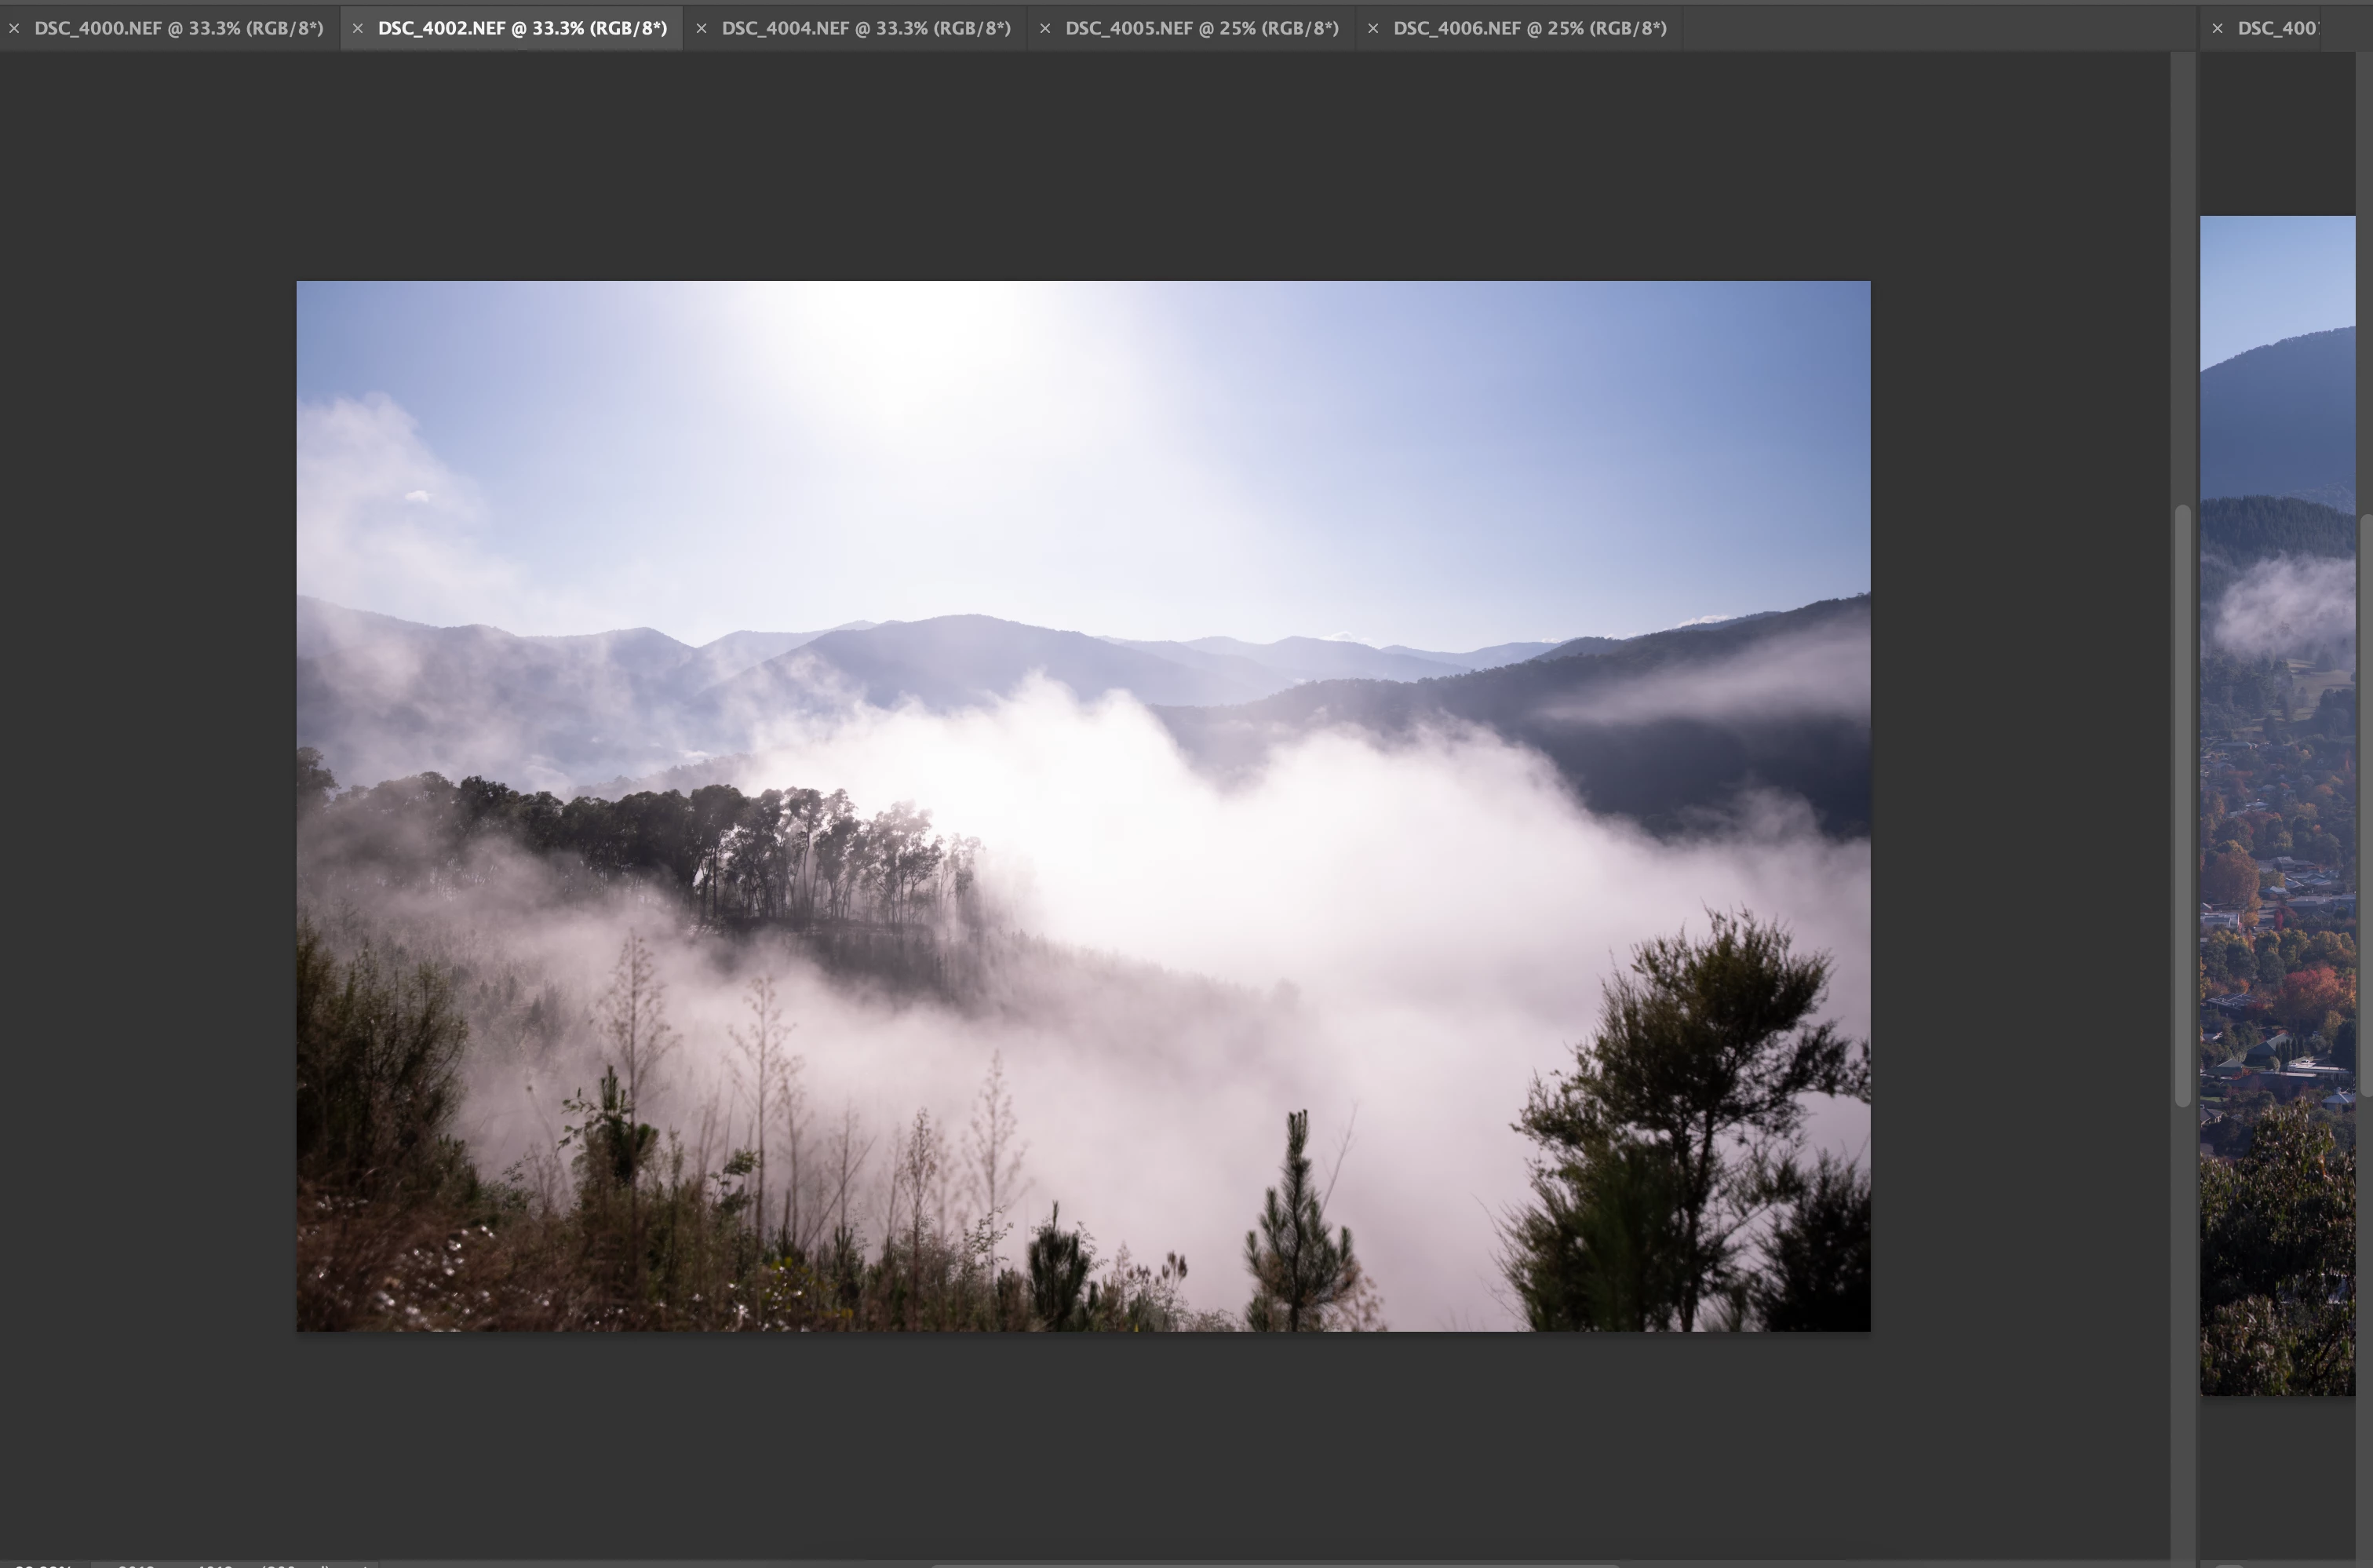Close the DSC_4004.NEF document tab

tap(701, 29)
